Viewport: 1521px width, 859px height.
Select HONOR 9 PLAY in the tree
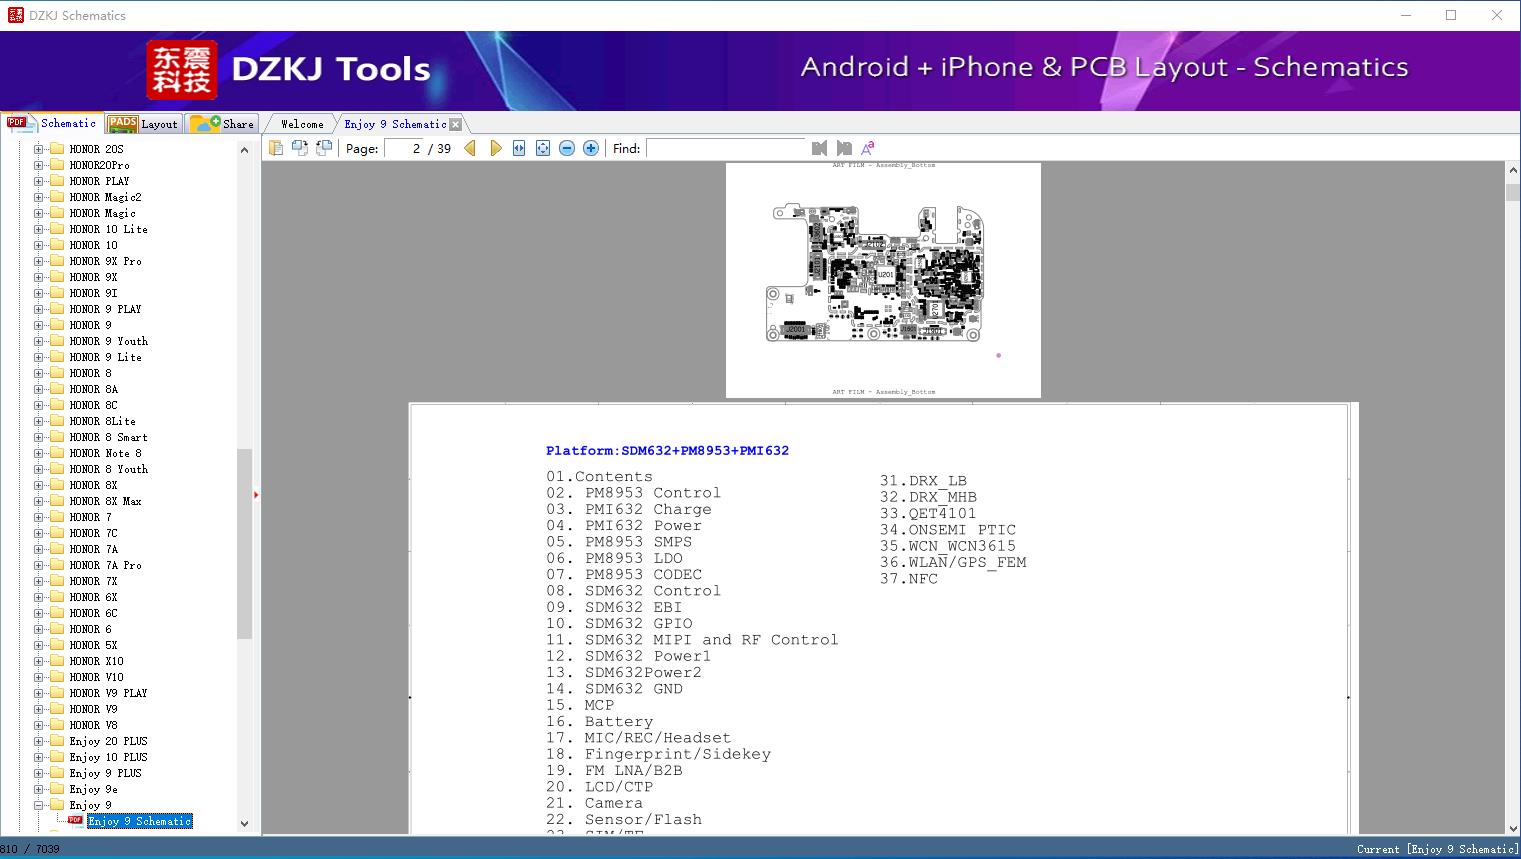[105, 309]
